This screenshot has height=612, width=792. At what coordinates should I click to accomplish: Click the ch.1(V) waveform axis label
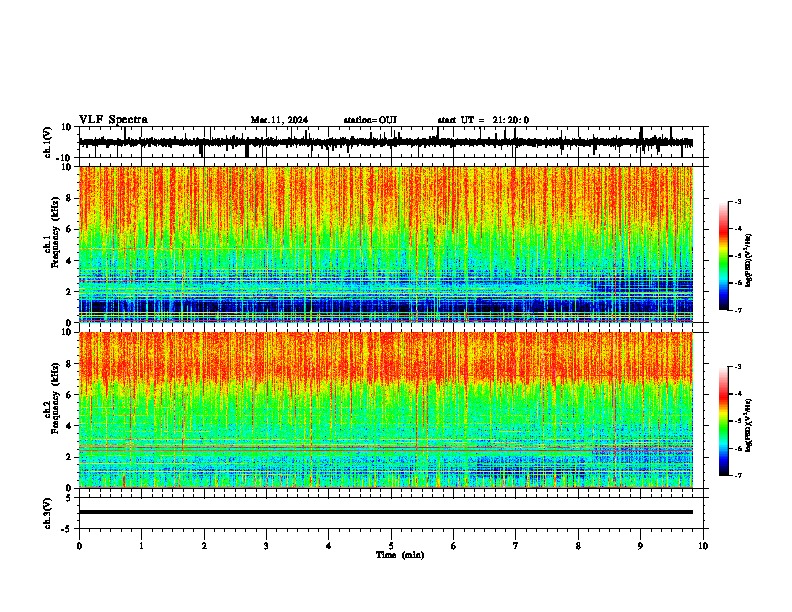[x=48, y=142]
